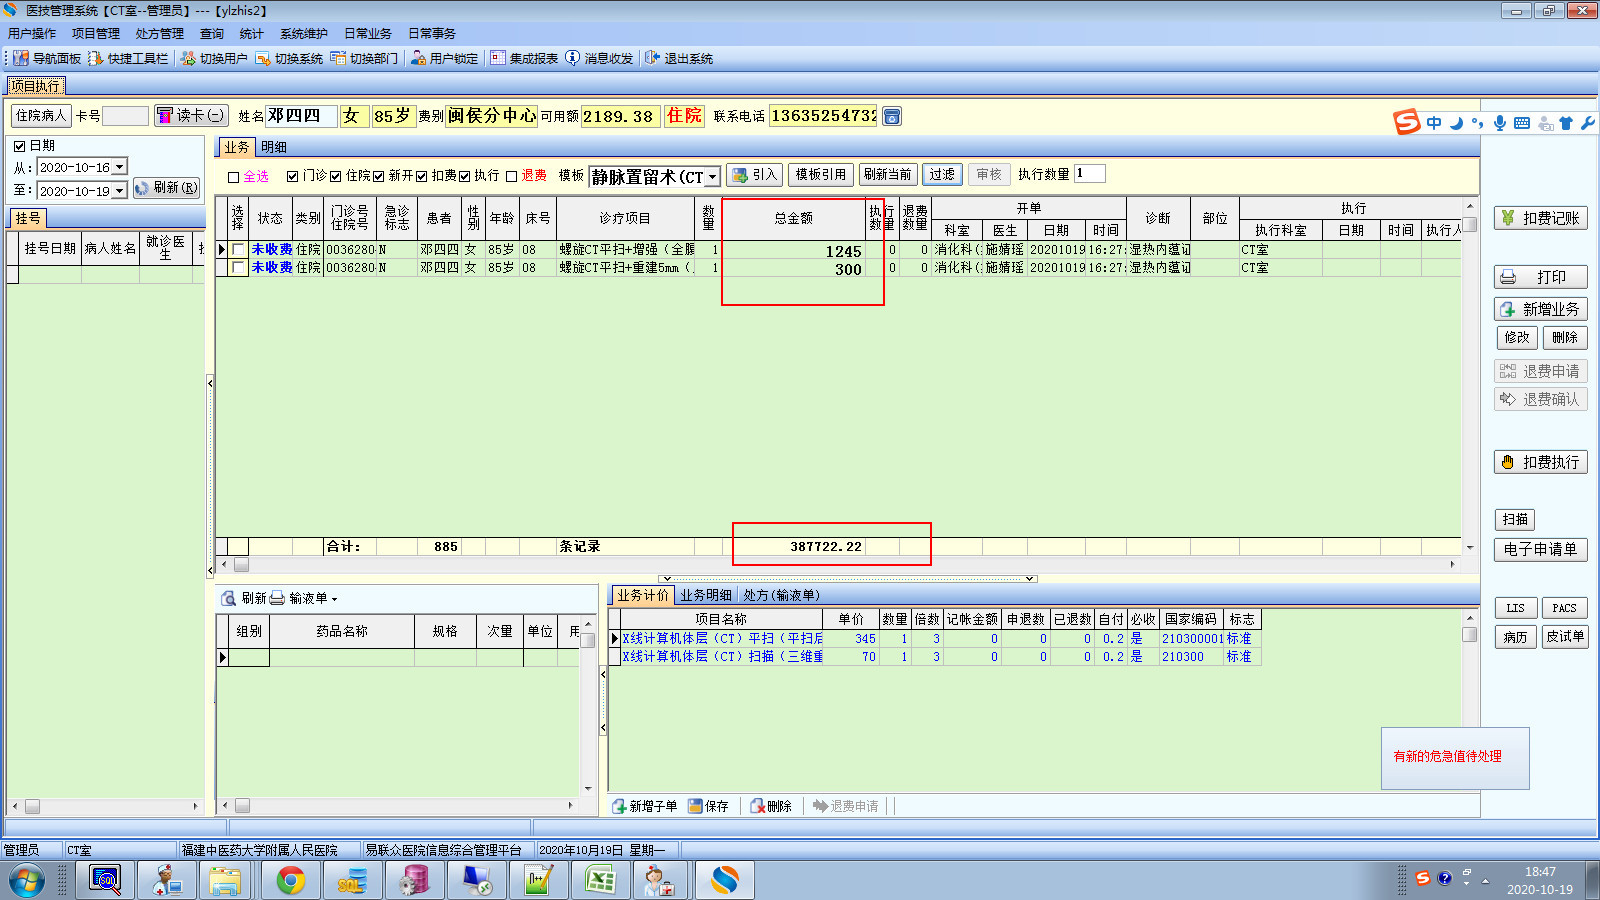Click the 有新的危急值待处理 alert notification
Viewport: 1600px width, 900px height.
click(1447, 757)
